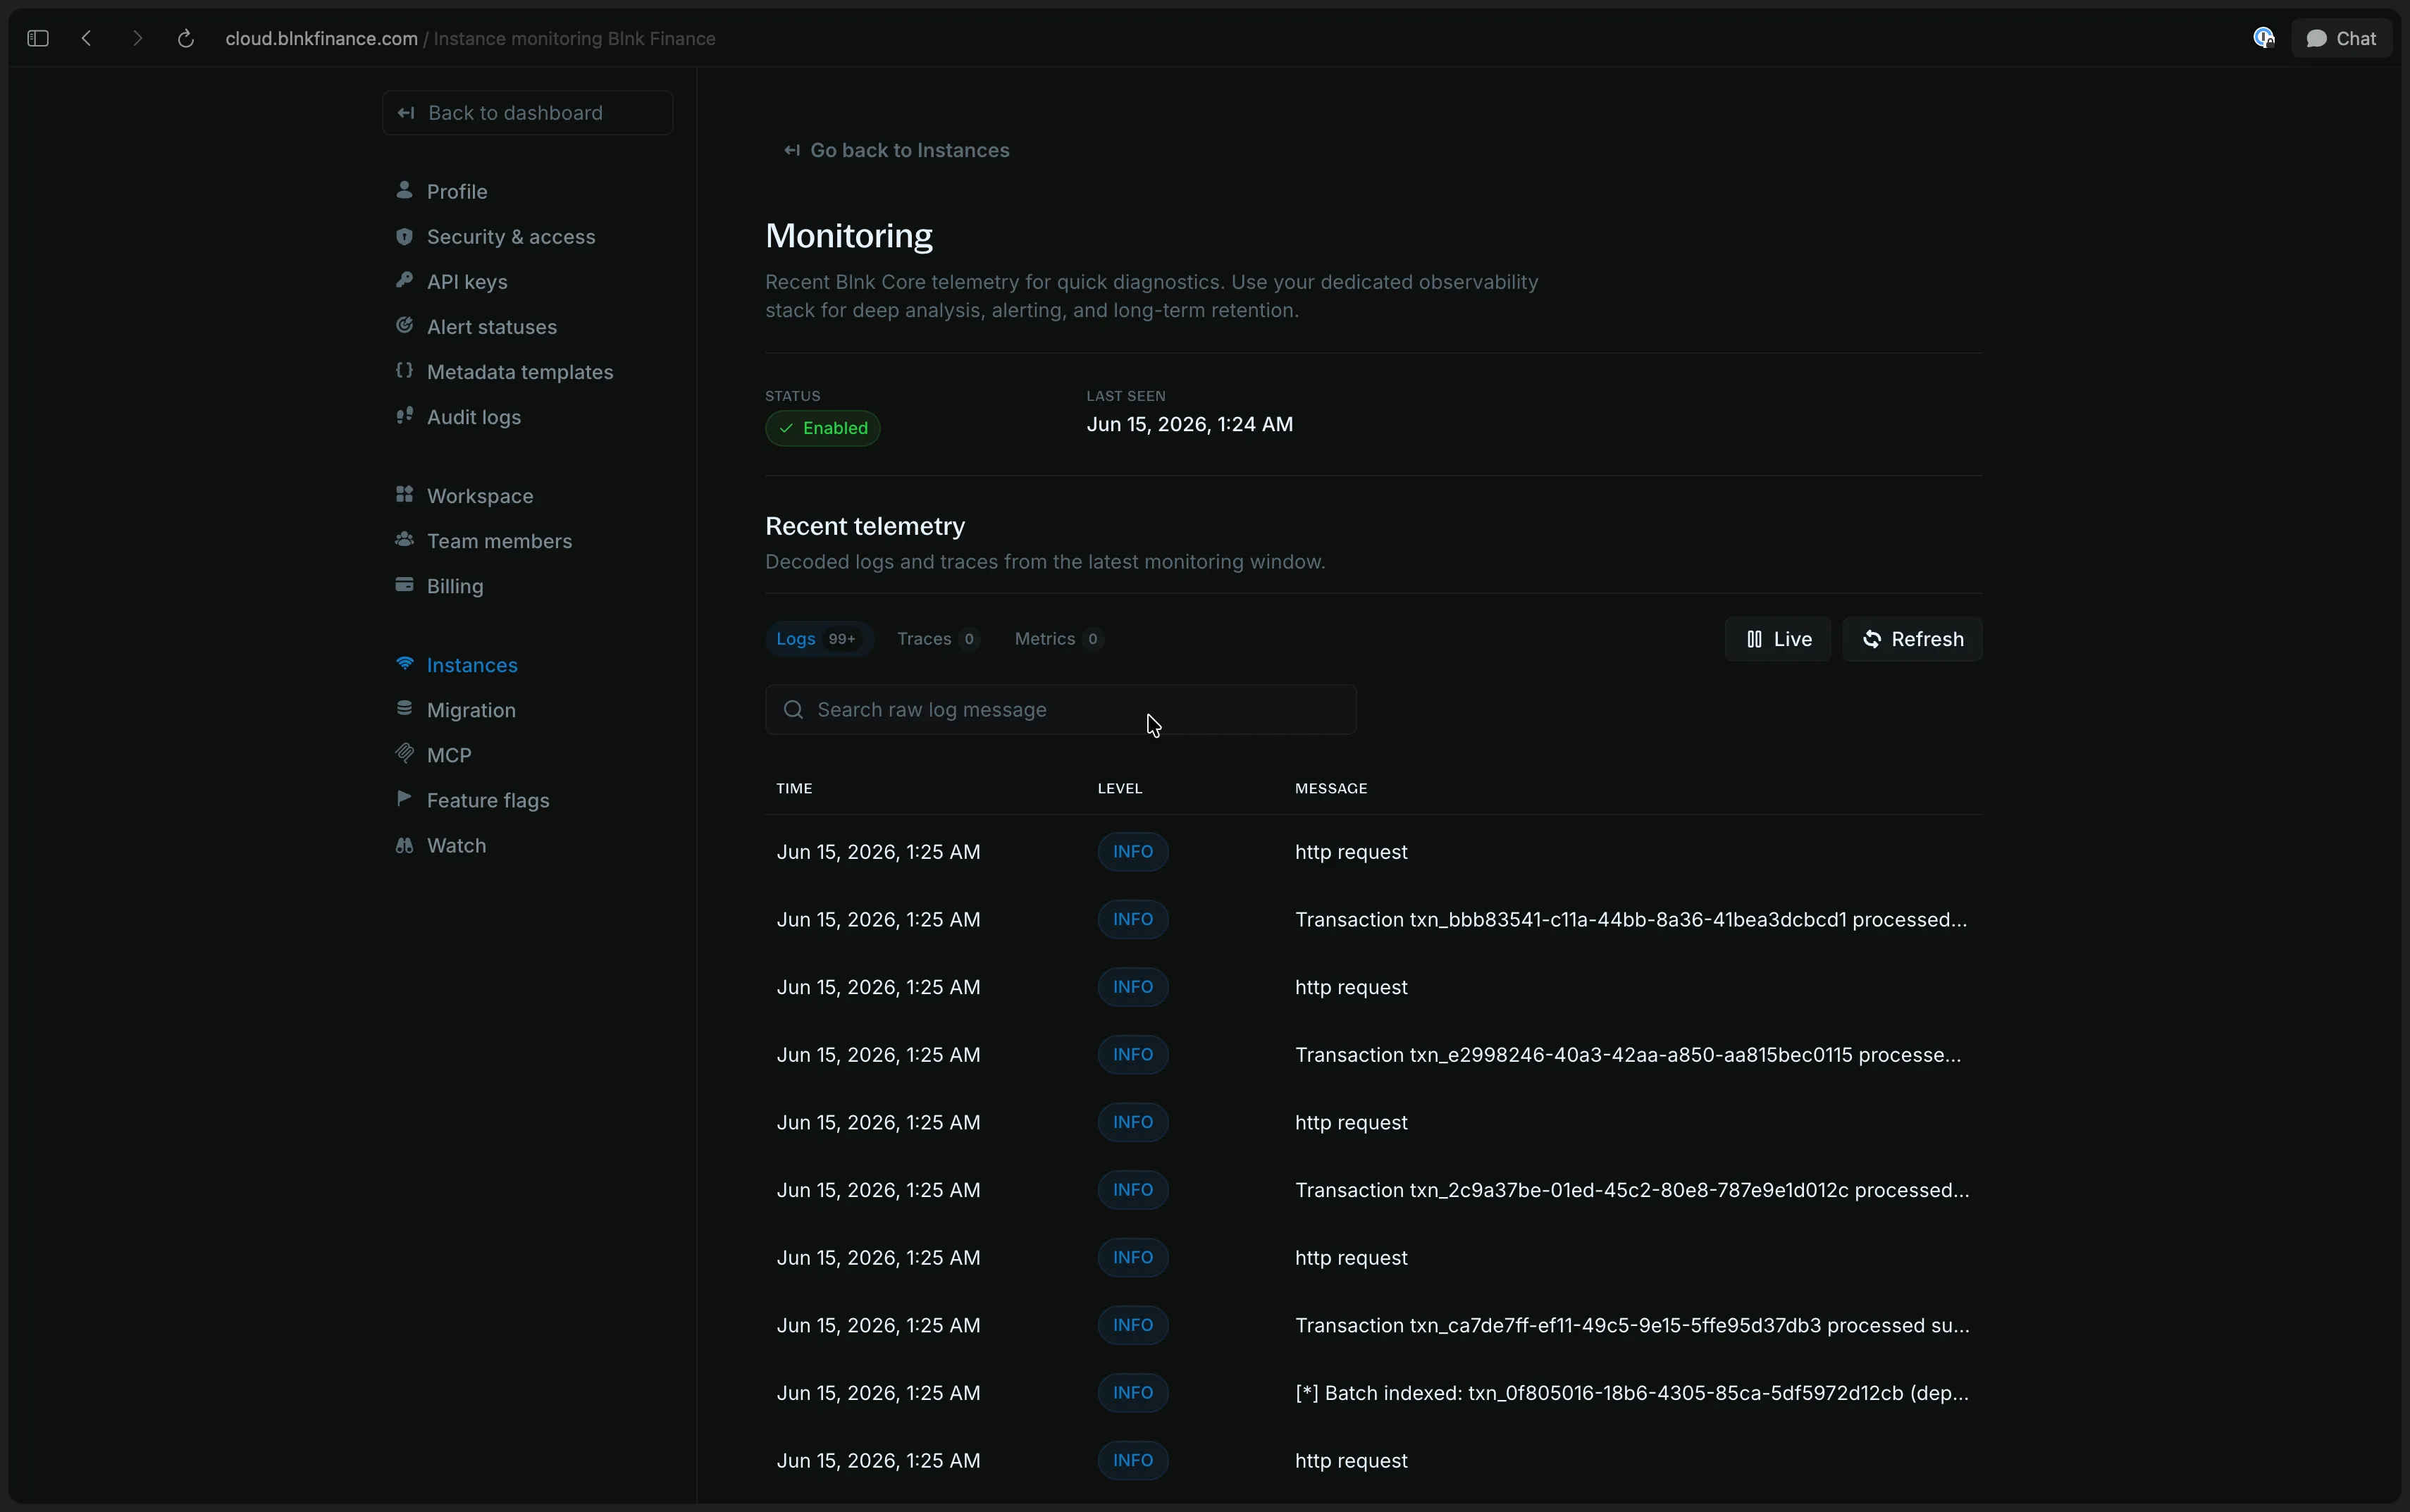Focus the Search raw log message field

1061,710
